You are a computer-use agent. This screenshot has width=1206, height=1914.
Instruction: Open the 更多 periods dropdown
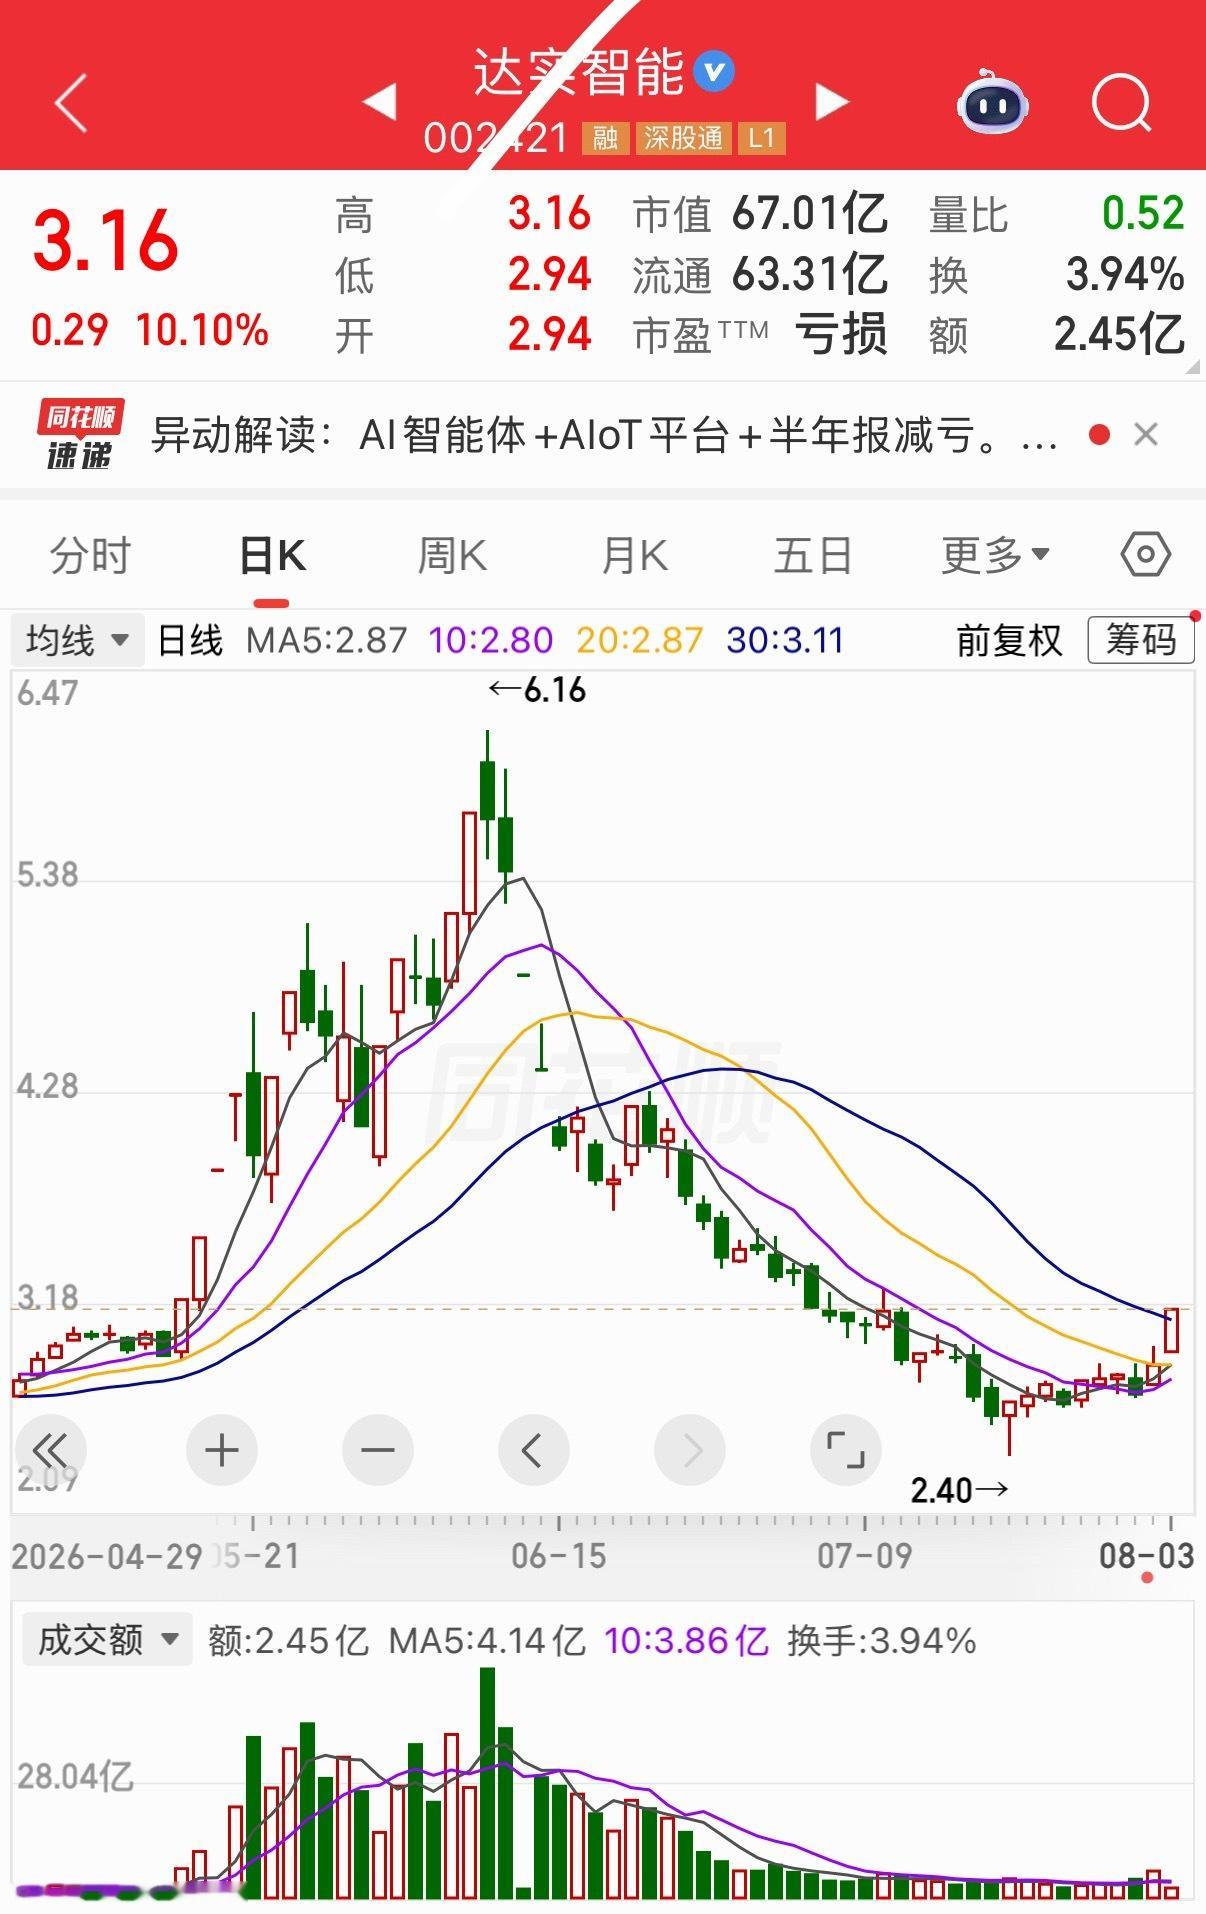click(995, 555)
